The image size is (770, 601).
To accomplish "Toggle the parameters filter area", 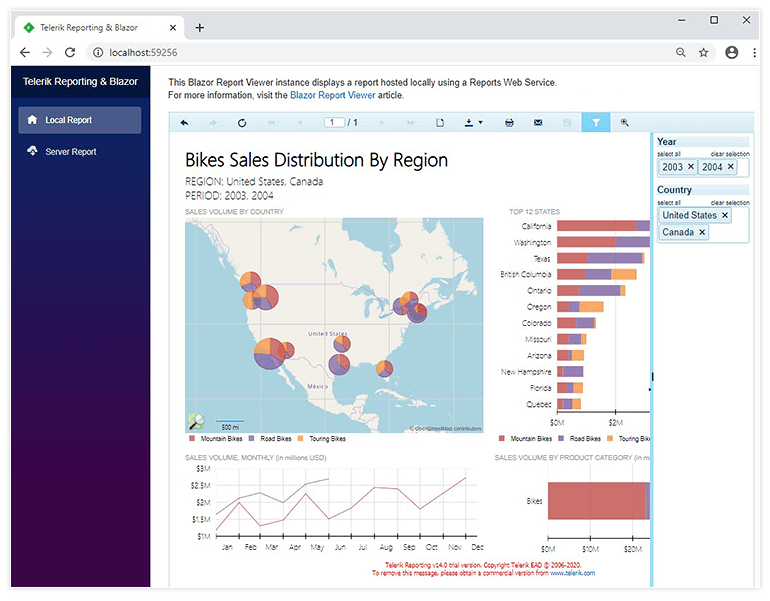I will [x=596, y=122].
